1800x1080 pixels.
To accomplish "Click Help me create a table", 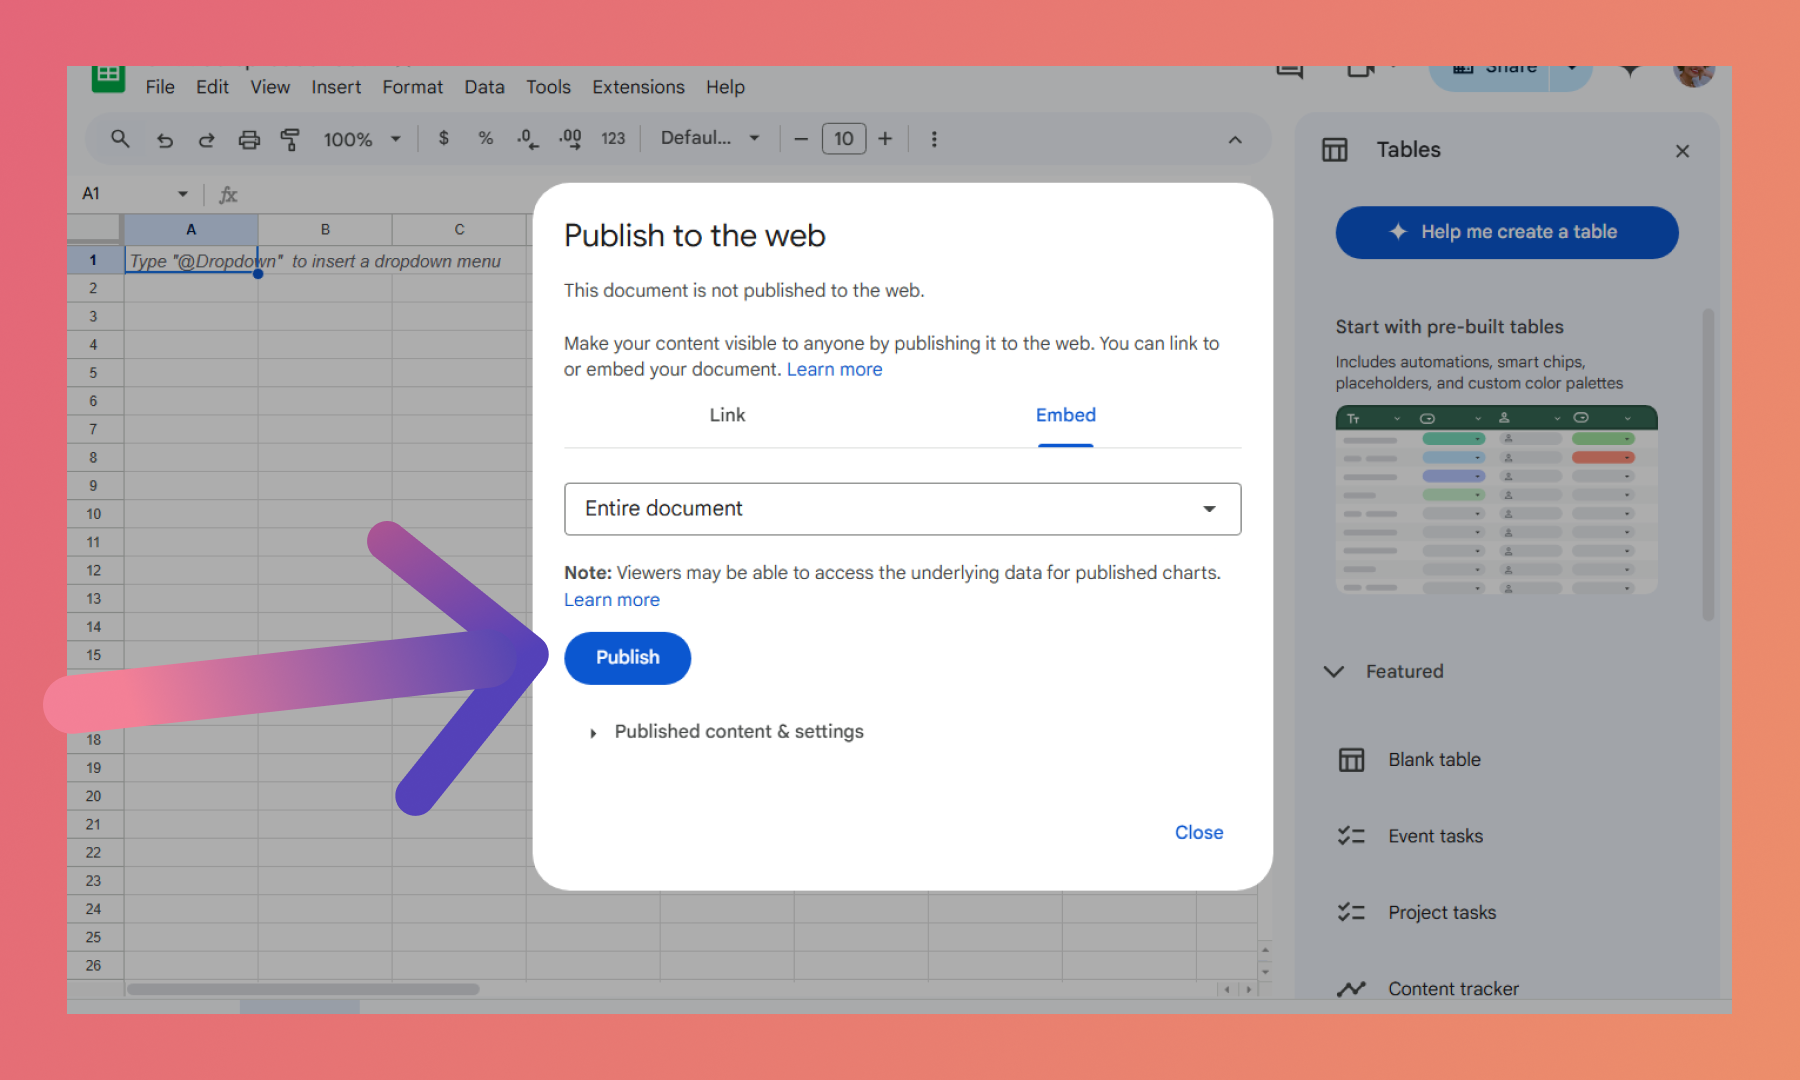I will 1506,232.
